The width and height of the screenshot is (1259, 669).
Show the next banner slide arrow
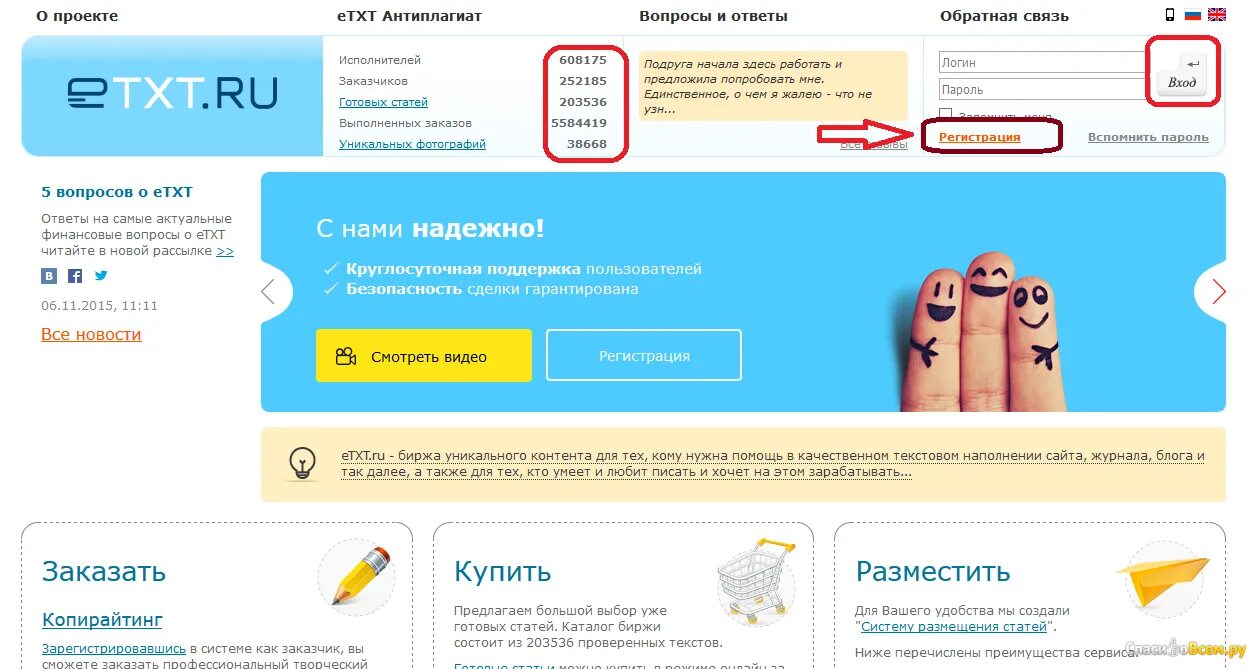[1217, 292]
